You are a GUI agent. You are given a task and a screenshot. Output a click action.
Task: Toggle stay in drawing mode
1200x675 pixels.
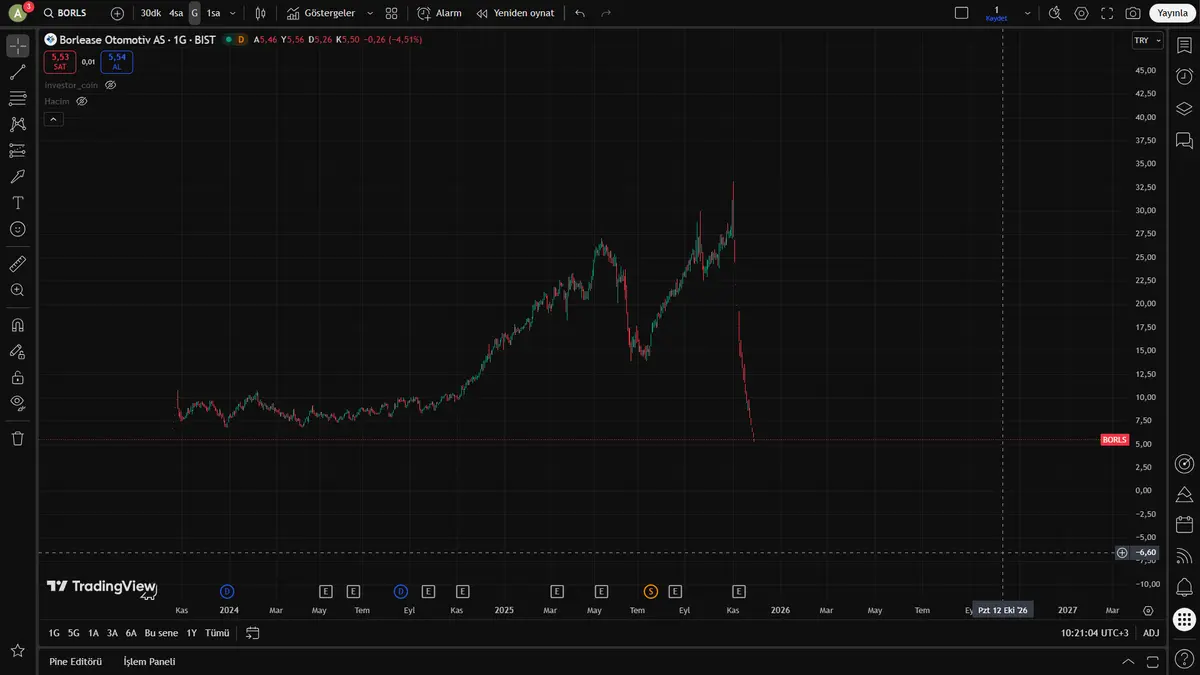tap(17, 351)
